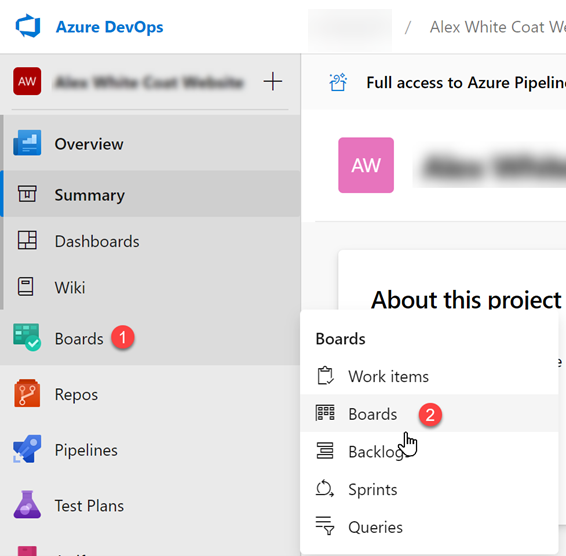Click the blurred project name in sidebar
This screenshot has width=566, height=556.
[149, 82]
